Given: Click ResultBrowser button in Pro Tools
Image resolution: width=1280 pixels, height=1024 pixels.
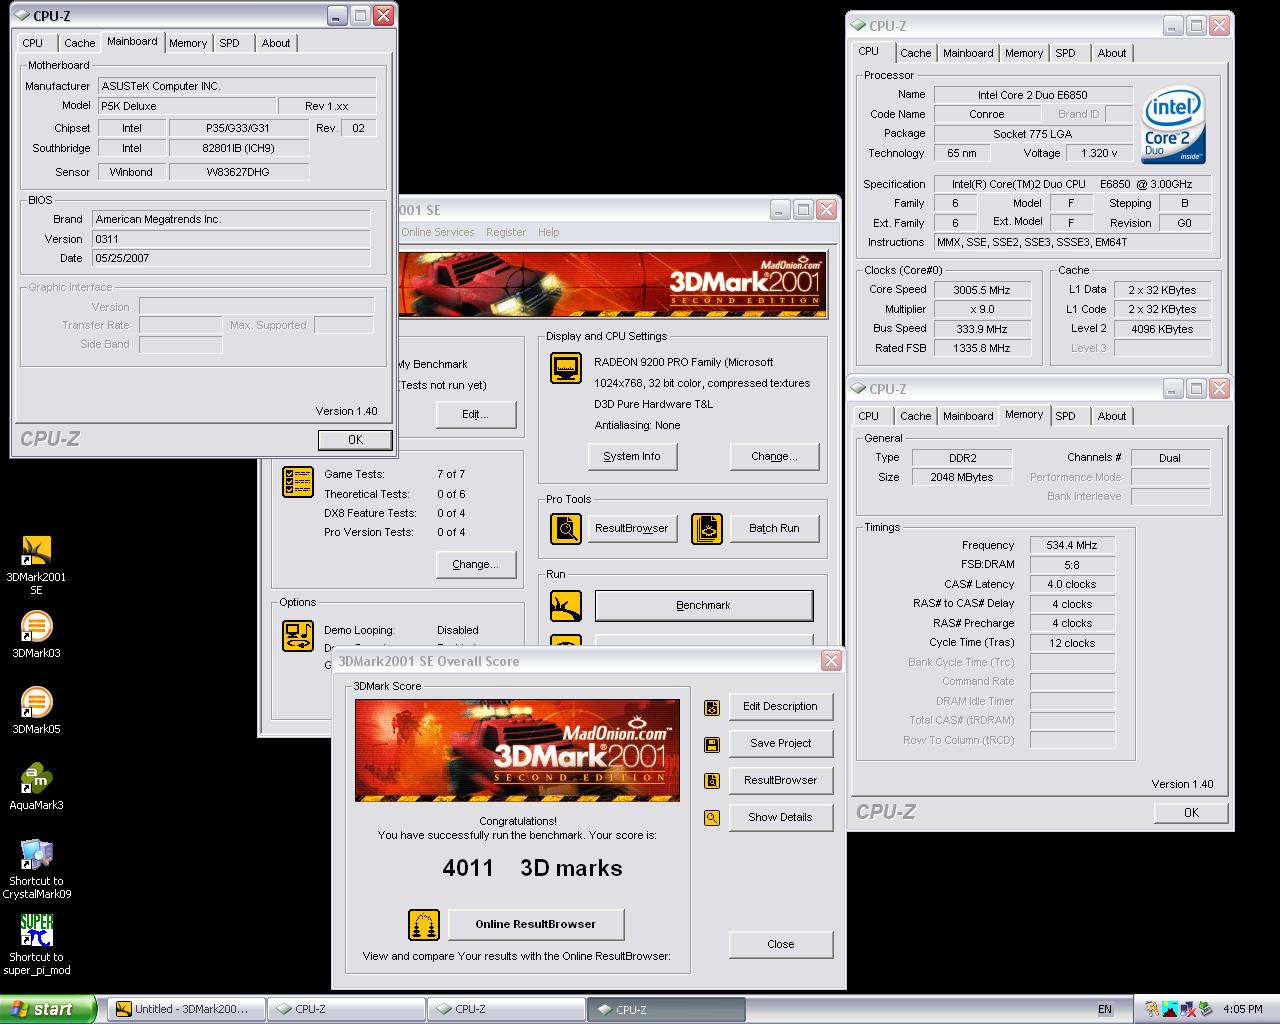Looking at the screenshot, I should click(632, 528).
